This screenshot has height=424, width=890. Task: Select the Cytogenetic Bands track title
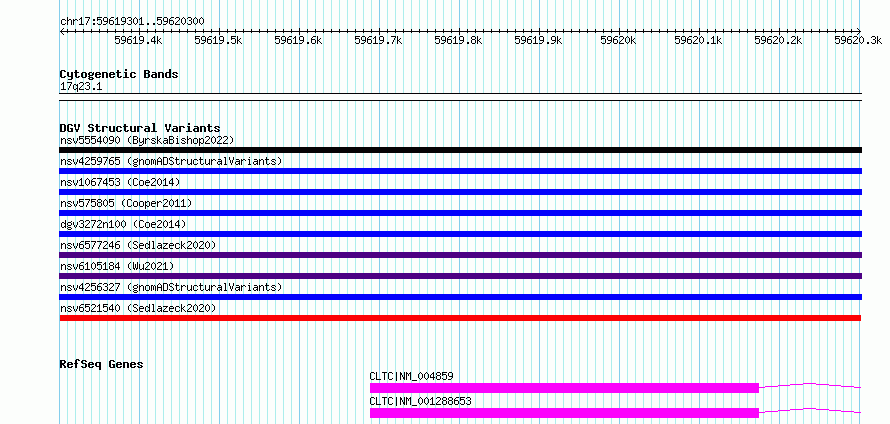coord(119,74)
